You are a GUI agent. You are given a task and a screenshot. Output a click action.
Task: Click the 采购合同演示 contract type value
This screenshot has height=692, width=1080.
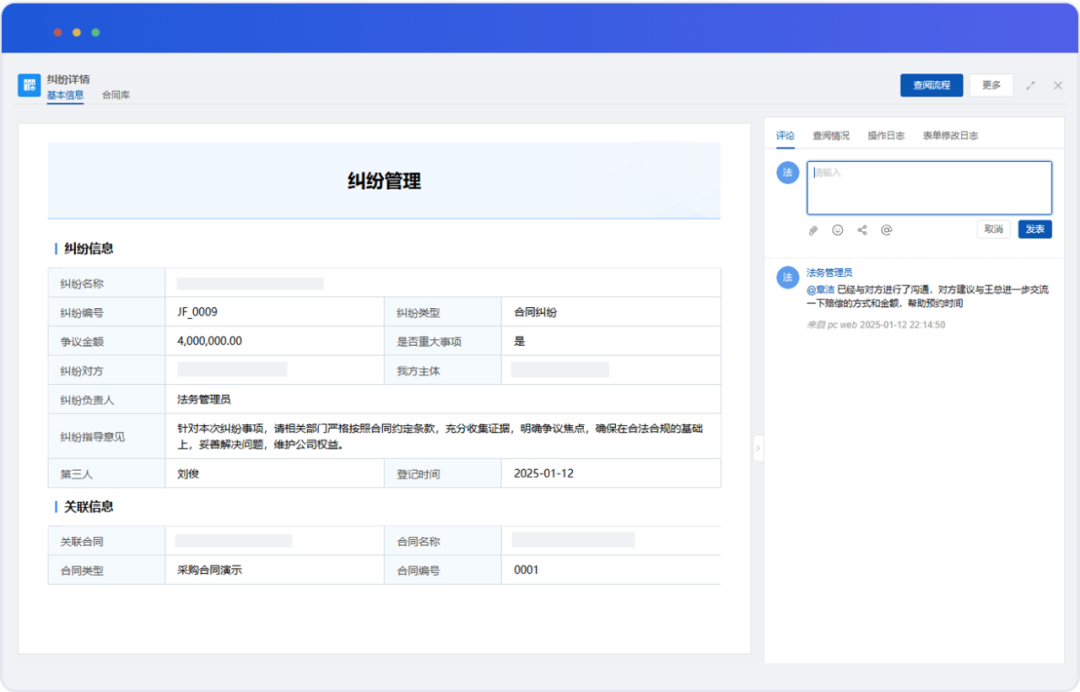[x=209, y=570]
